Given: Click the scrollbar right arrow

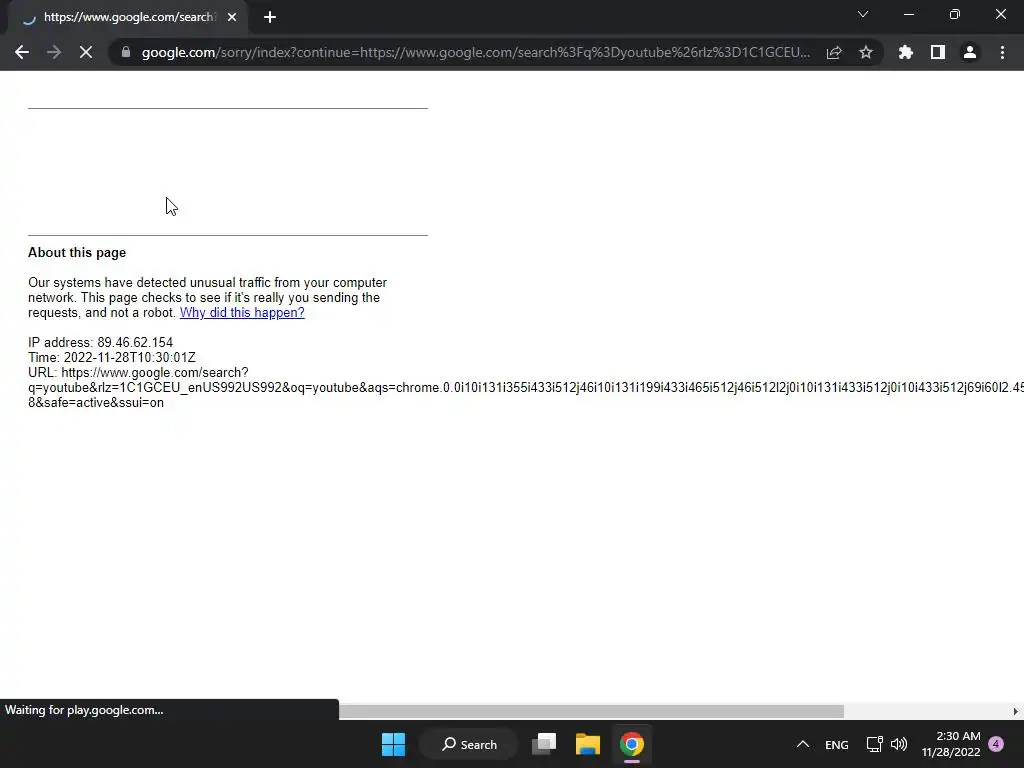Looking at the screenshot, I should [1016, 711].
